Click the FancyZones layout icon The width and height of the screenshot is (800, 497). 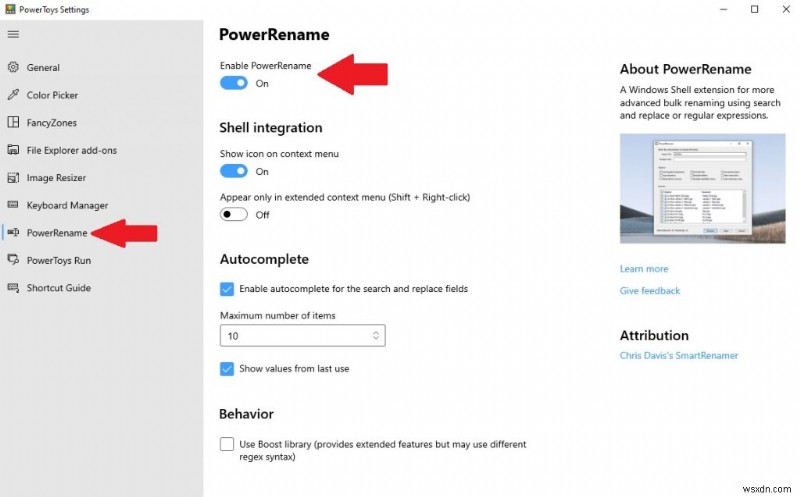(13, 122)
